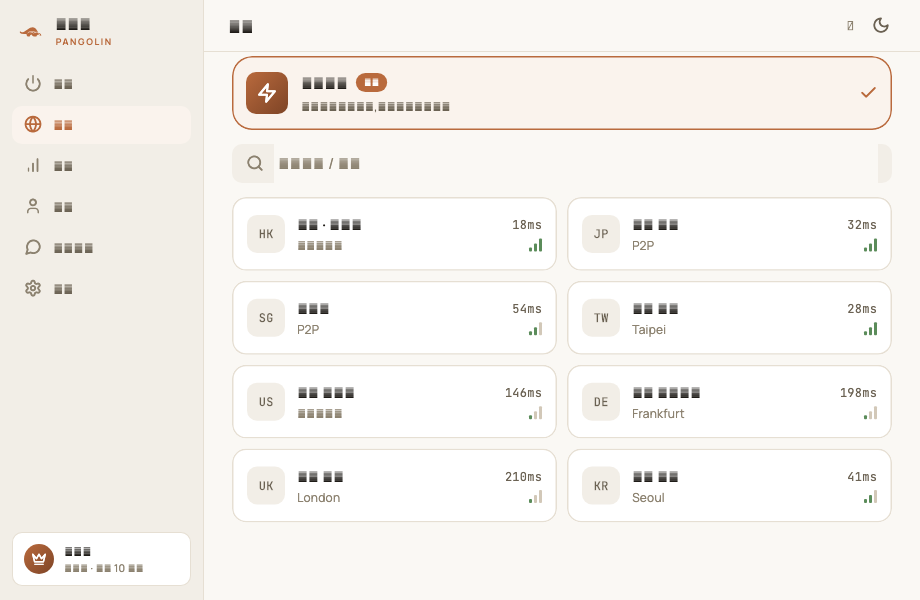Choose the SG P2P node at 54ms
Screen dimensions: 920x600
394,318
